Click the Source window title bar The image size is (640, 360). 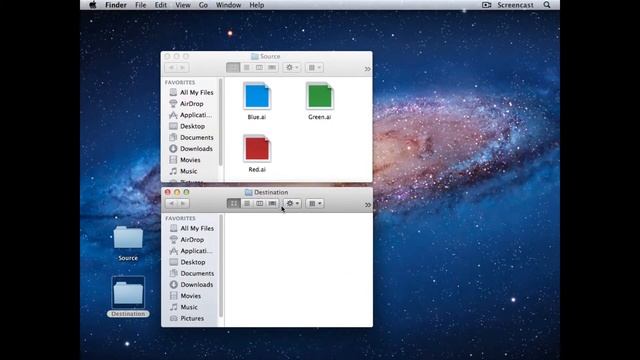[266, 56]
